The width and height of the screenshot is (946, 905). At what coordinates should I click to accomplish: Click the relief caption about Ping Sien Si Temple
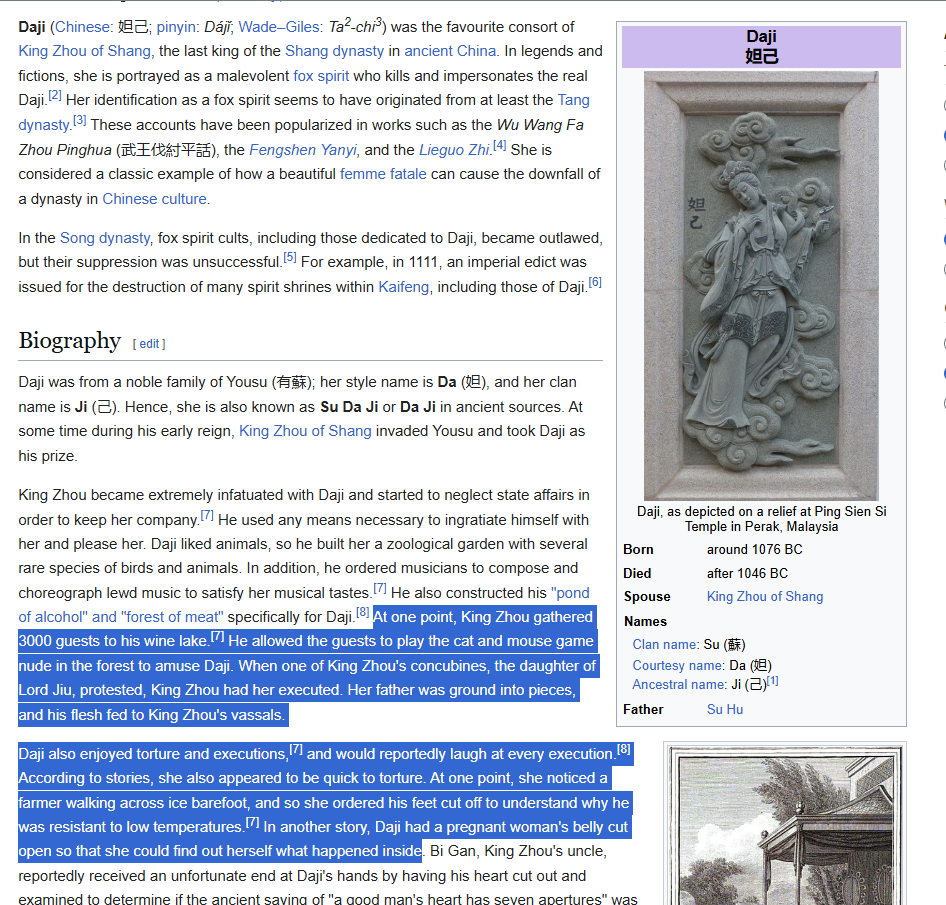761,519
